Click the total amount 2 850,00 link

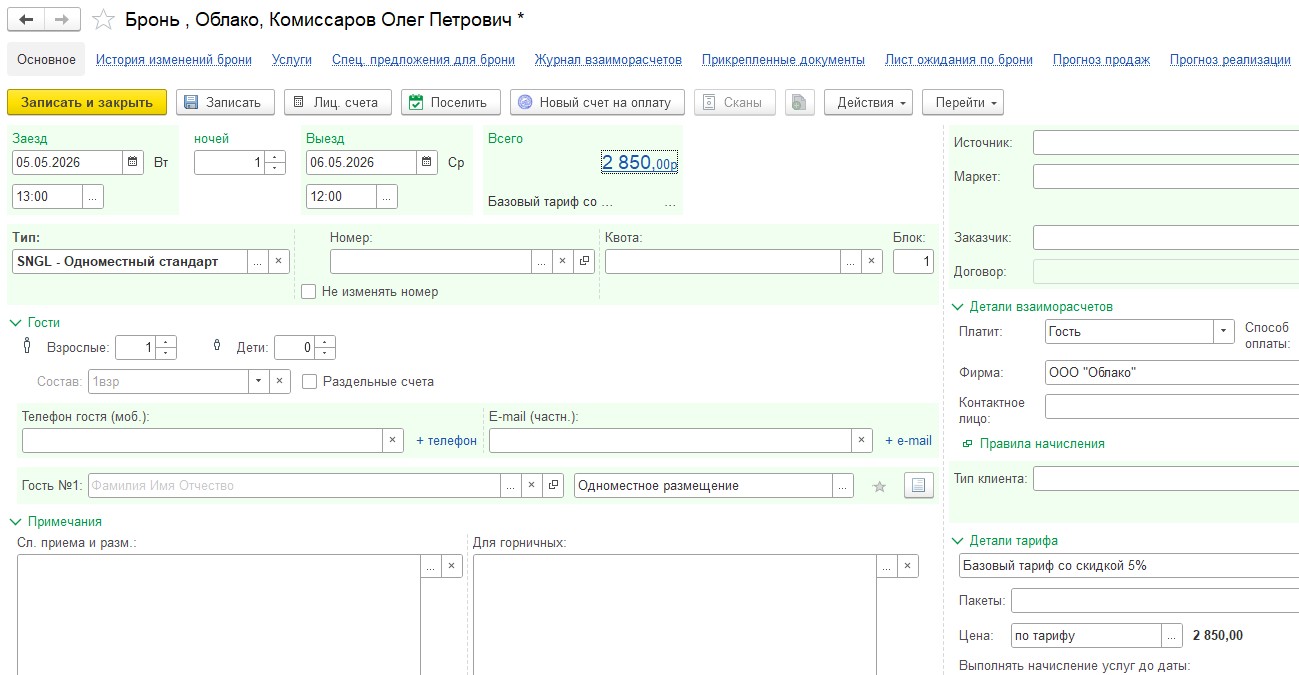click(x=640, y=162)
